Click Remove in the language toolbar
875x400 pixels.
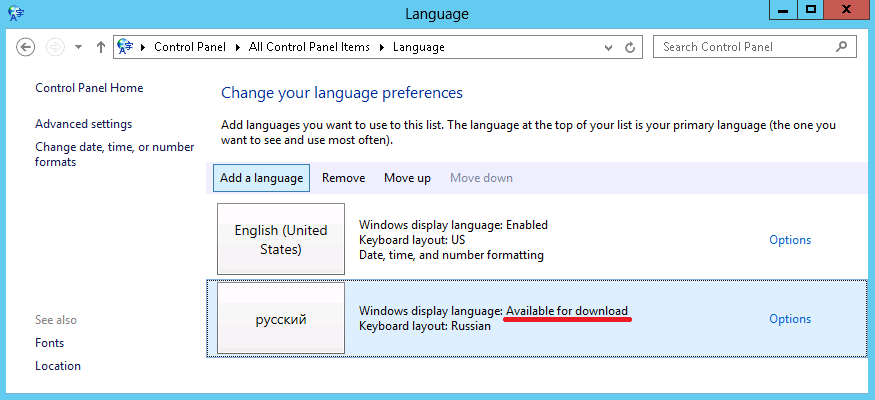(x=343, y=178)
